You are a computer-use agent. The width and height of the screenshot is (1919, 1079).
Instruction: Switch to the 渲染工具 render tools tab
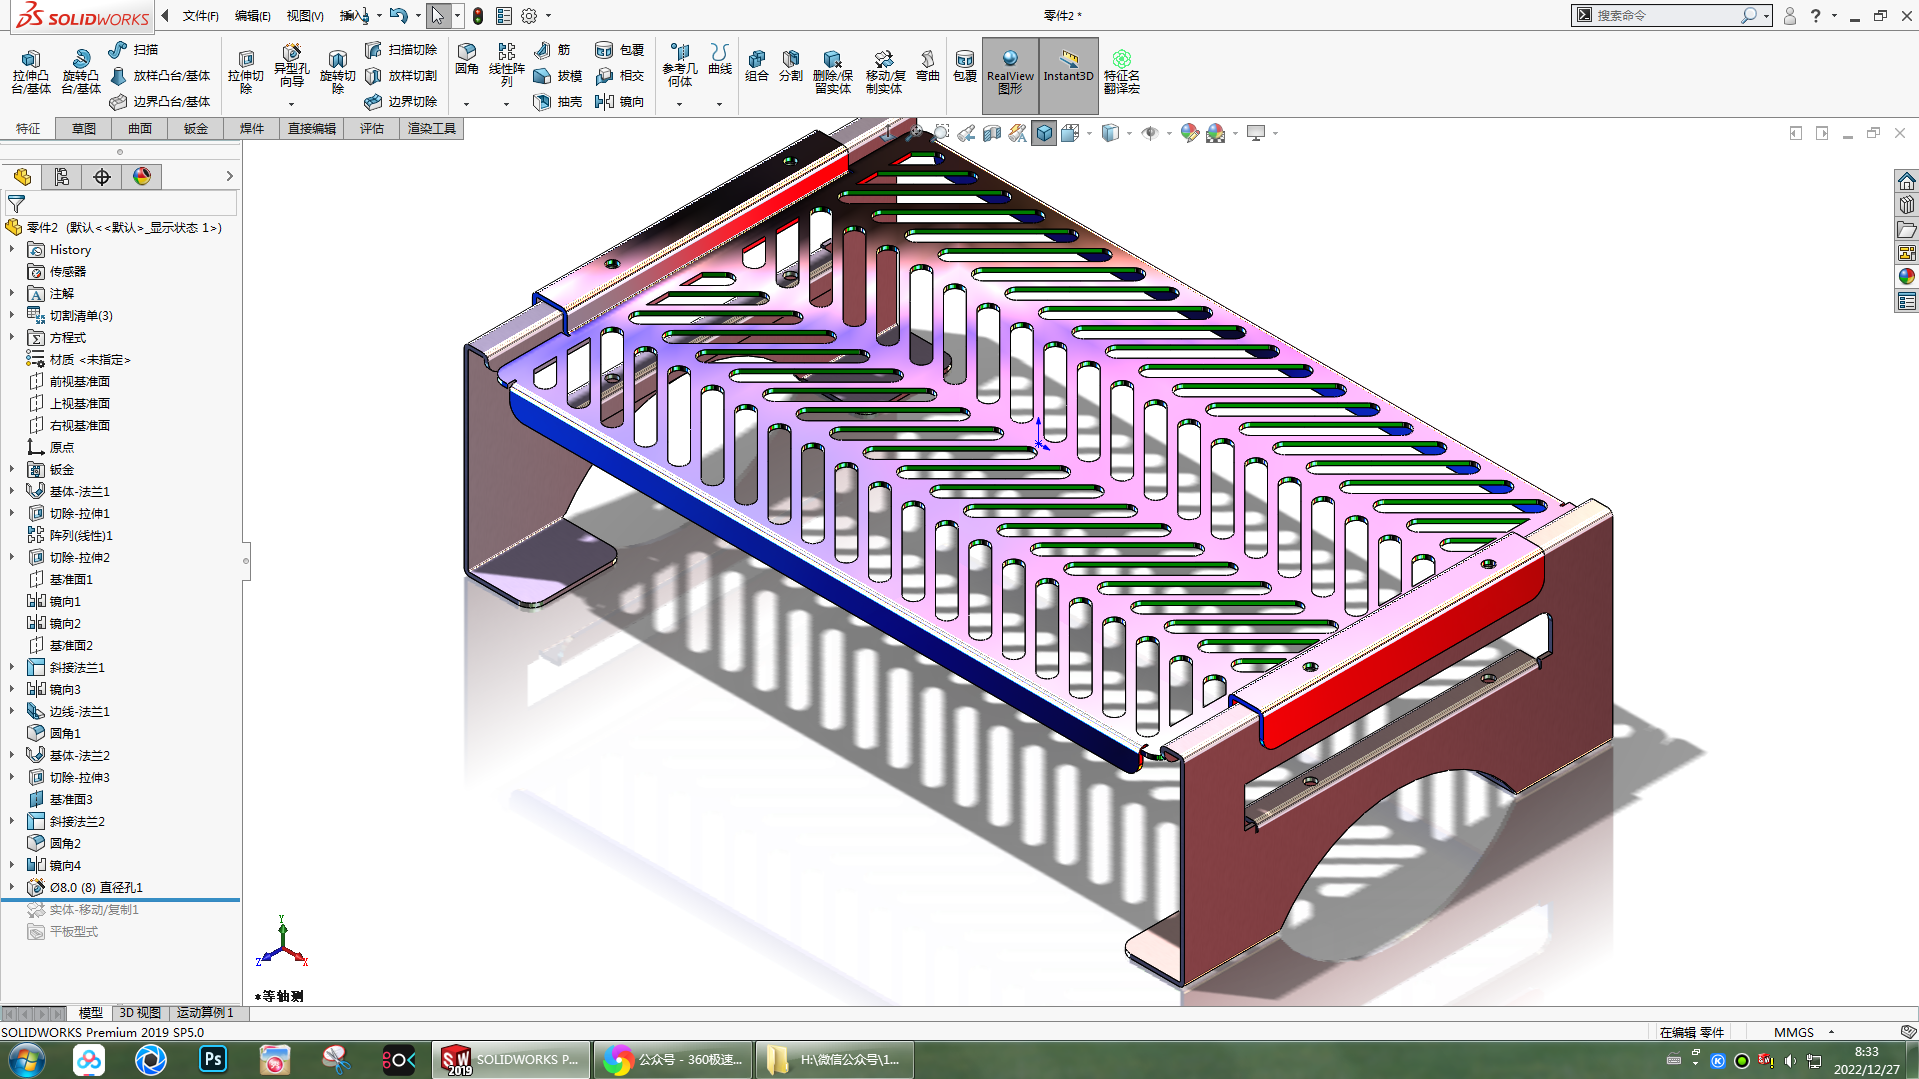coord(432,129)
